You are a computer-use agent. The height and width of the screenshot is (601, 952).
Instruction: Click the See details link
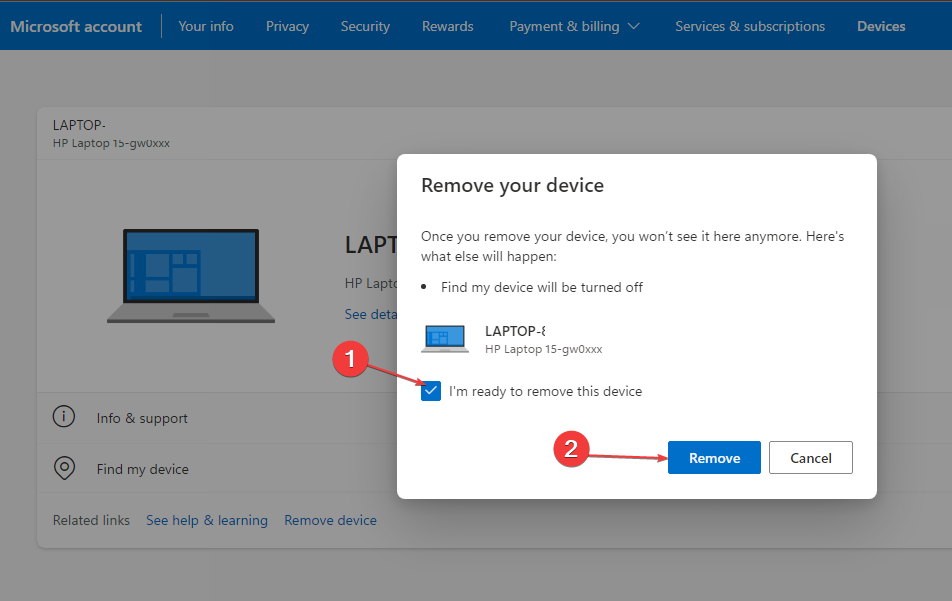[x=371, y=314]
